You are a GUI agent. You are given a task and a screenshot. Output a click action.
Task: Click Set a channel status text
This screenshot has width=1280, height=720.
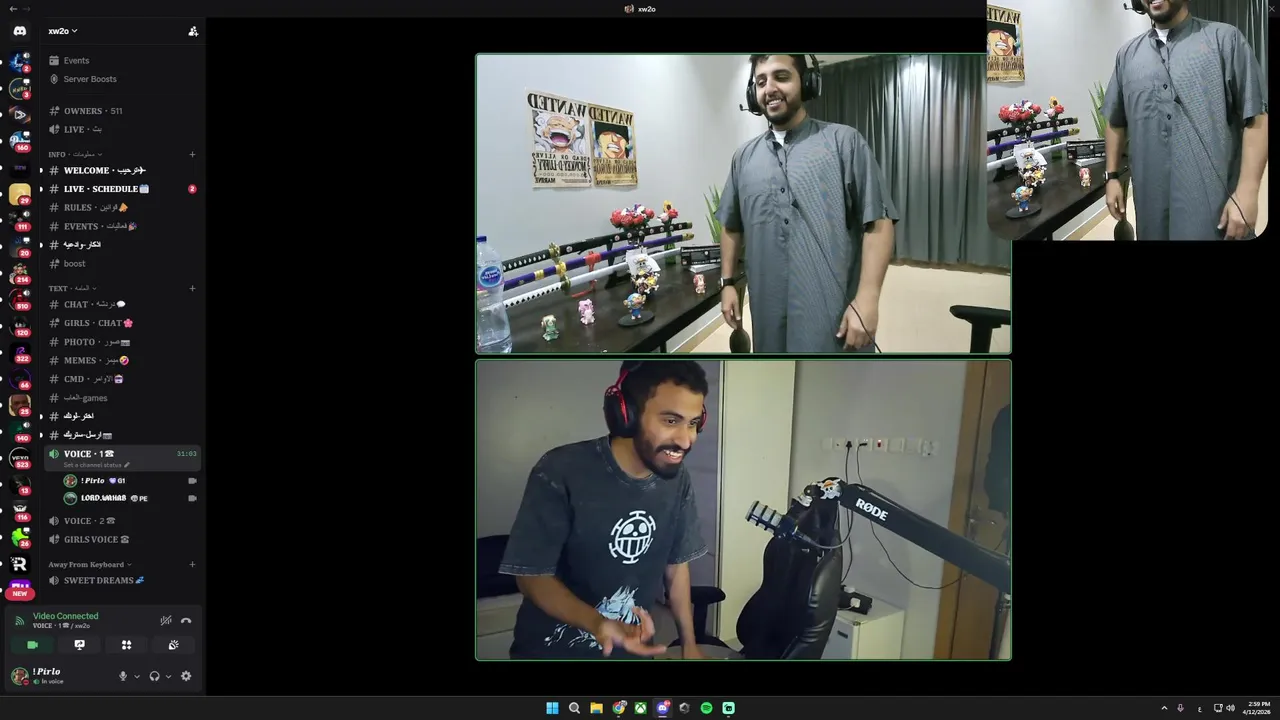[96, 465]
